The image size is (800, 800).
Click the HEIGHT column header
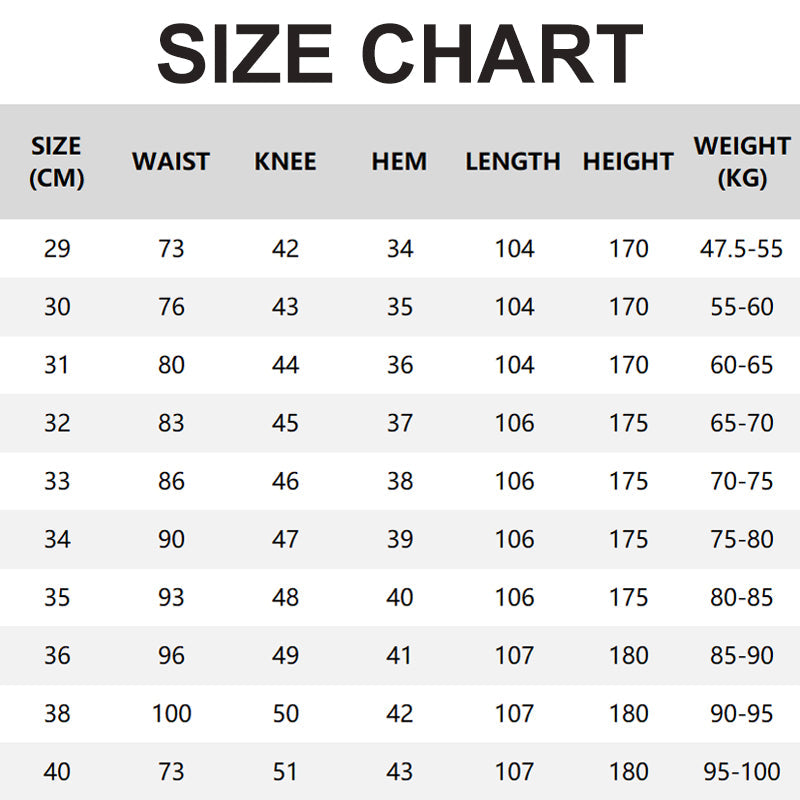click(x=628, y=162)
